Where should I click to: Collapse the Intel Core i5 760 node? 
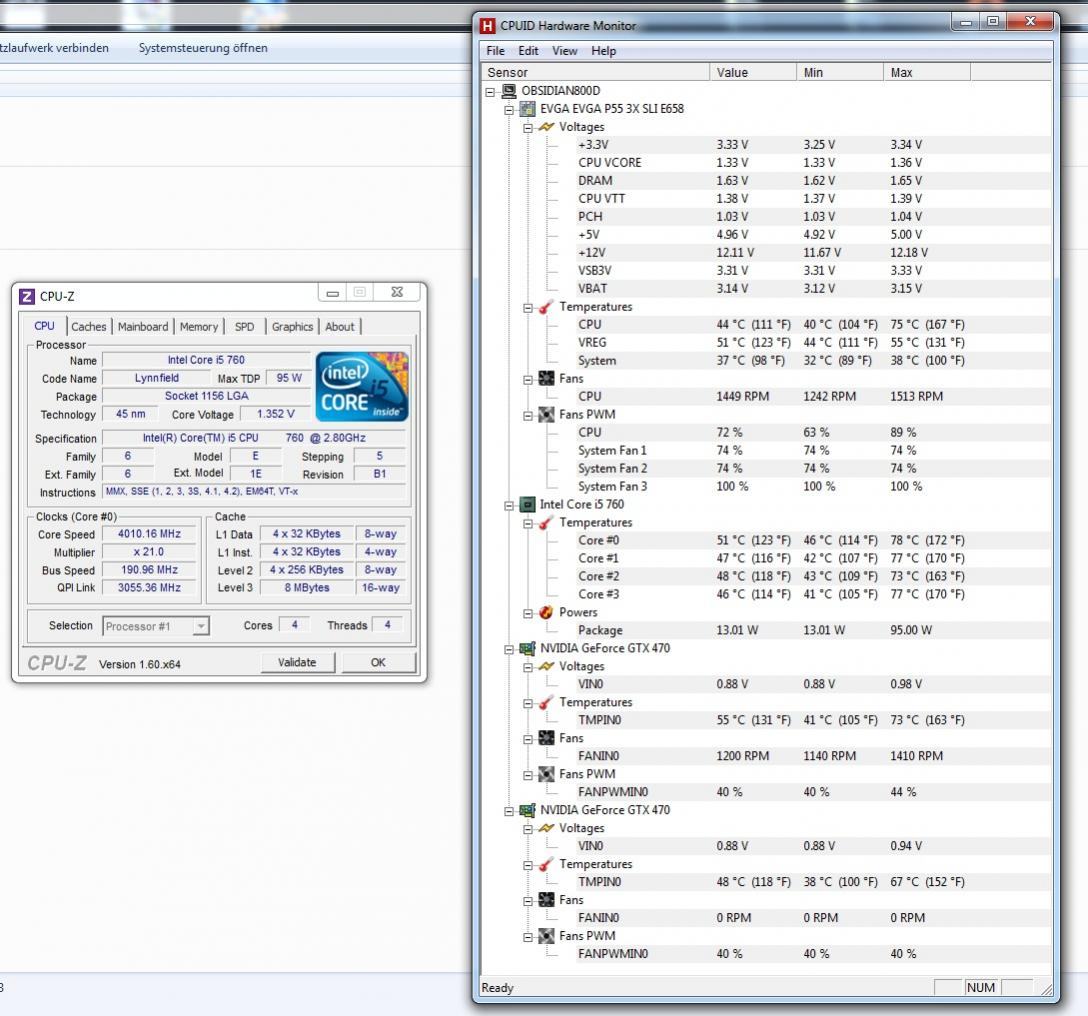pyautogui.click(x=509, y=505)
